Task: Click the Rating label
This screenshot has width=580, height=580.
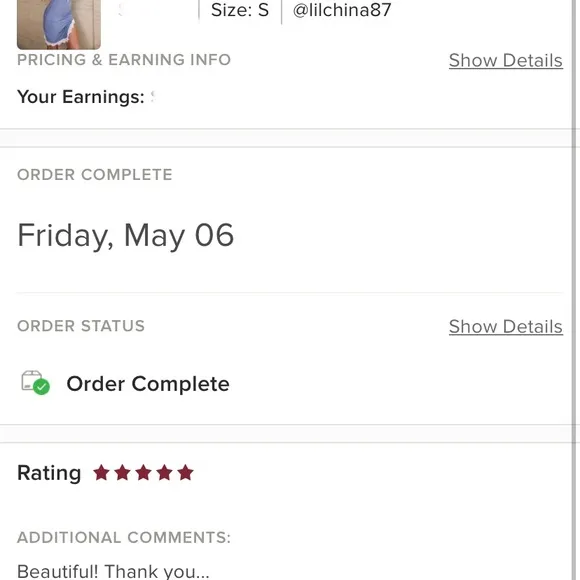Action: tap(49, 473)
